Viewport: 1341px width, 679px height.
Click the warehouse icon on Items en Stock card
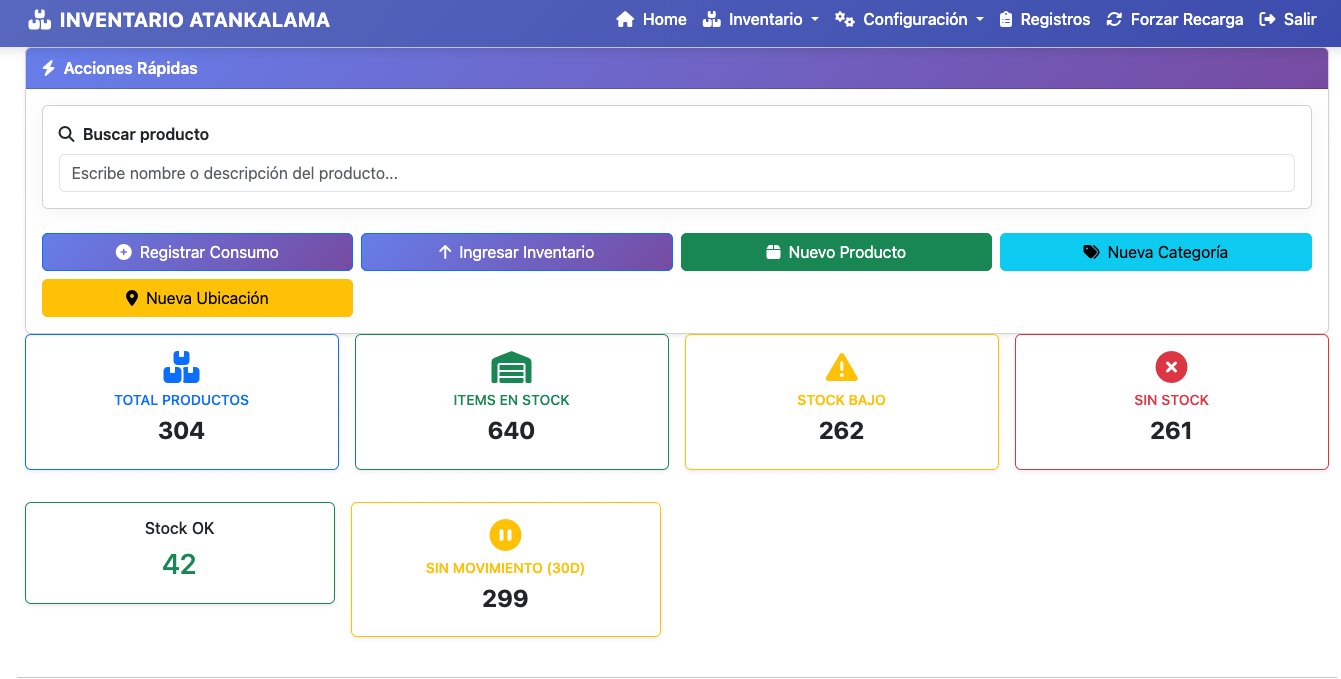point(511,367)
